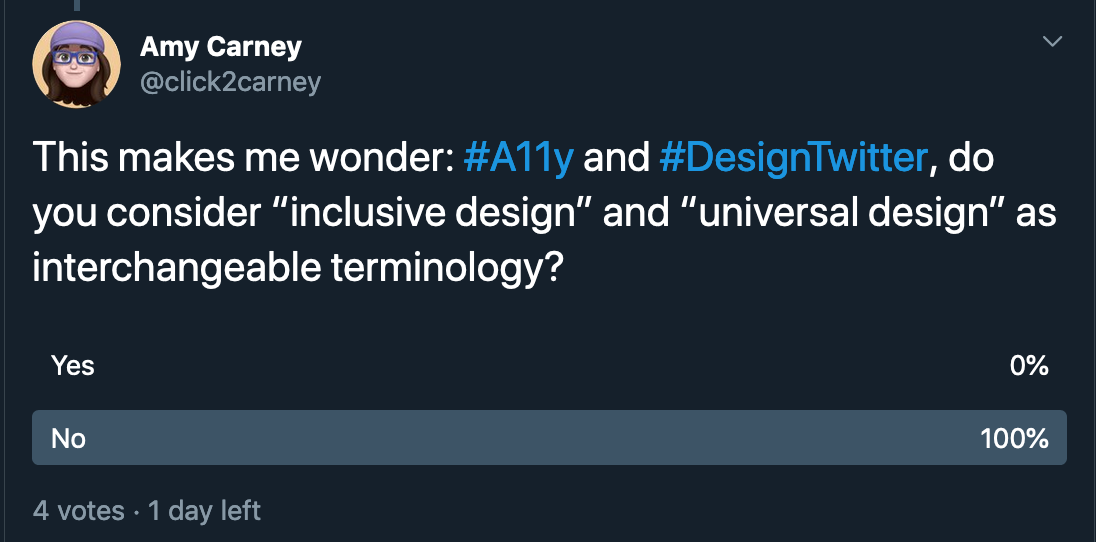Click "This makes me wonder:" text
The height and width of the screenshot is (542, 1096).
click(243, 158)
